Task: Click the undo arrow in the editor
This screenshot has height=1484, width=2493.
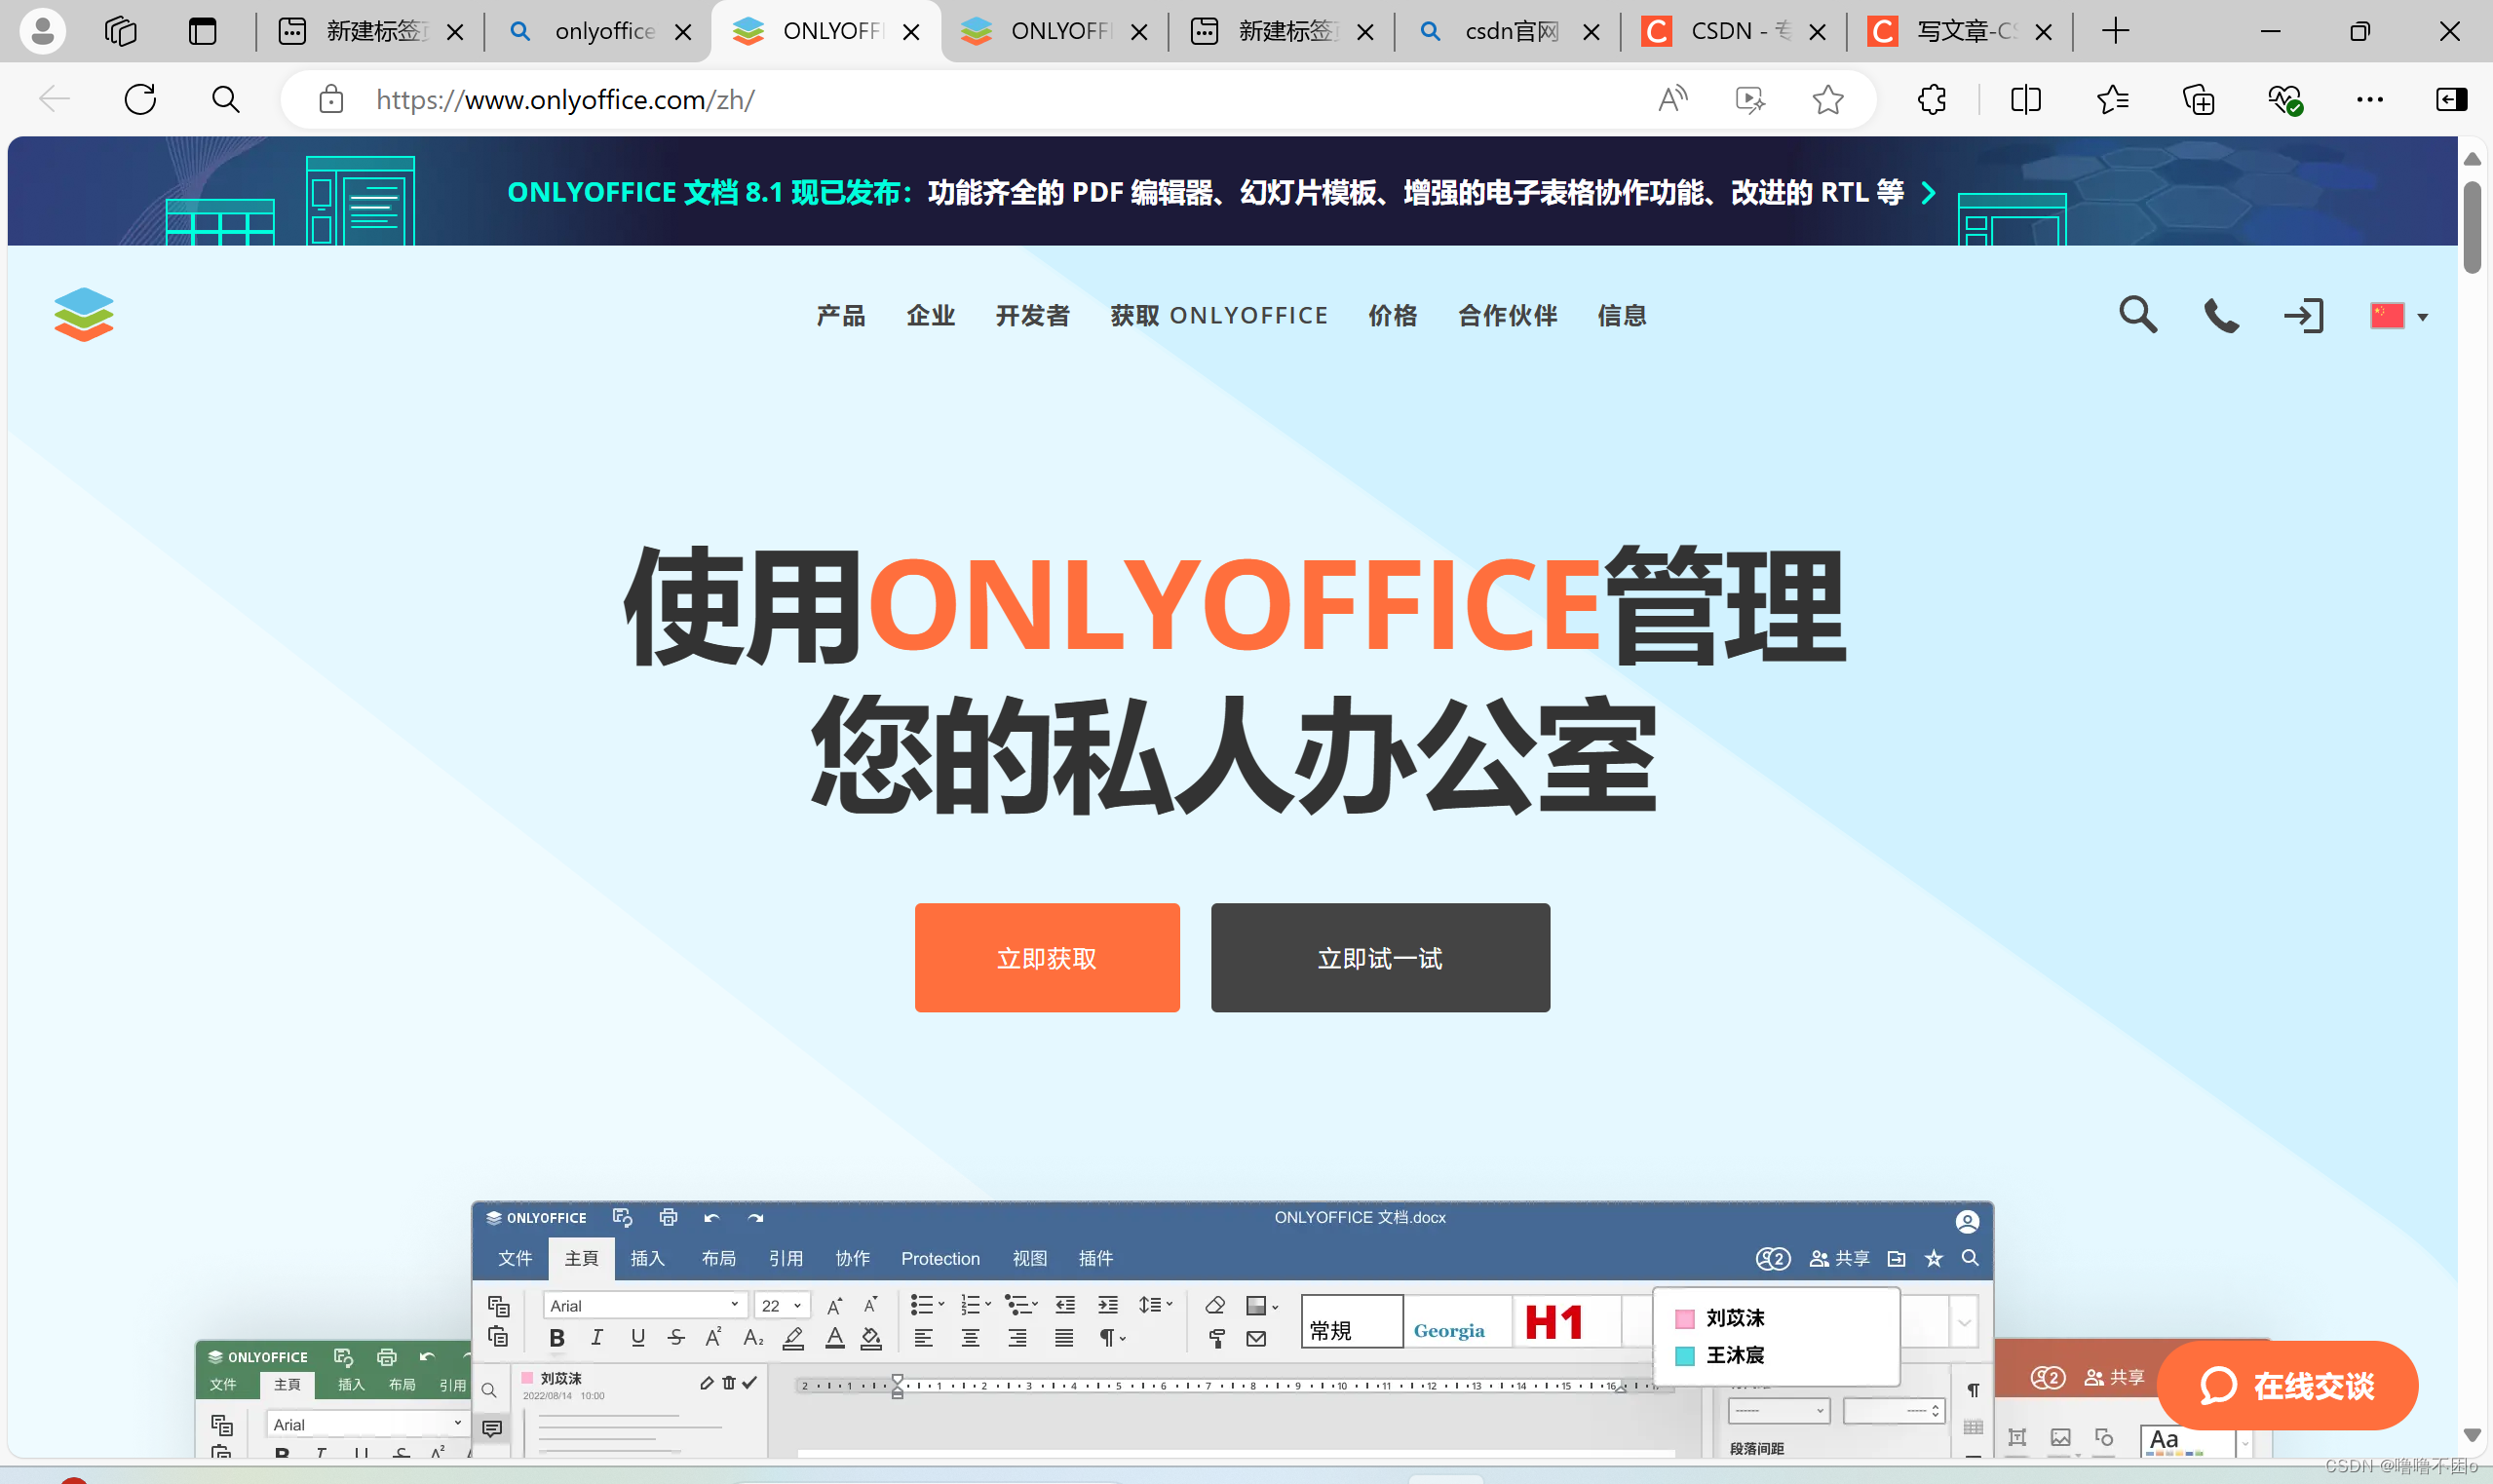Action: coord(711,1218)
